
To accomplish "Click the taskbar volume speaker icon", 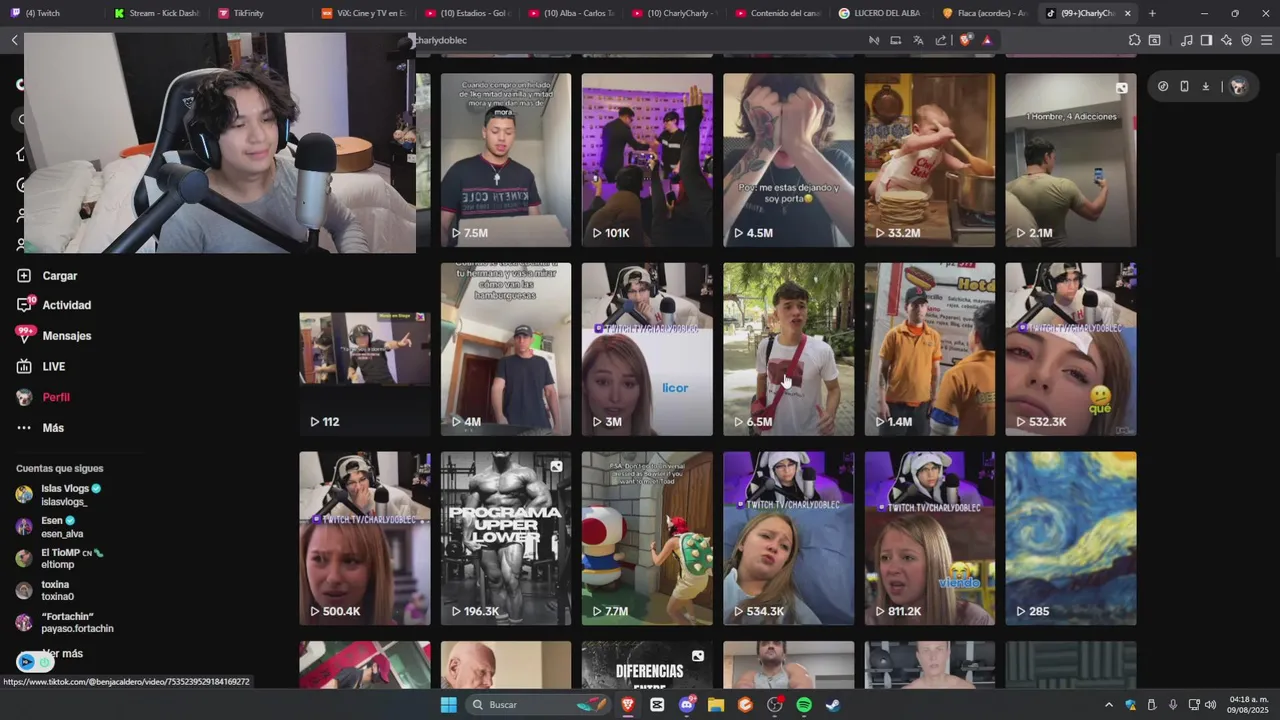I will (x=1211, y=705).
